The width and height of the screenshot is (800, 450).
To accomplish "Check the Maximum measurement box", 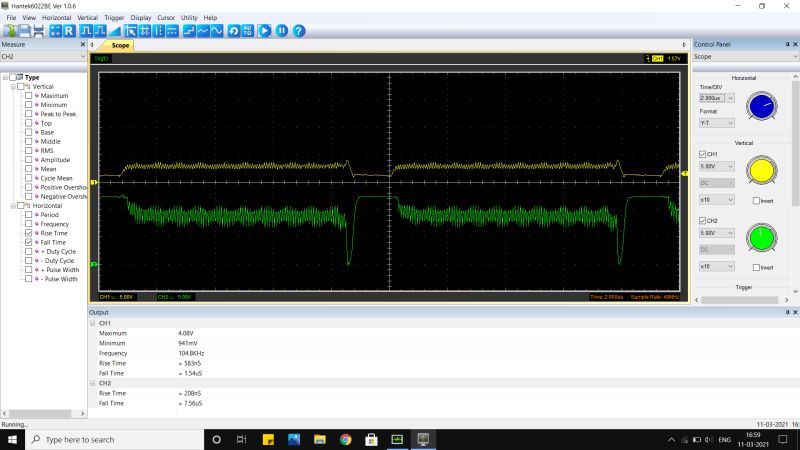I will [29, 95].
